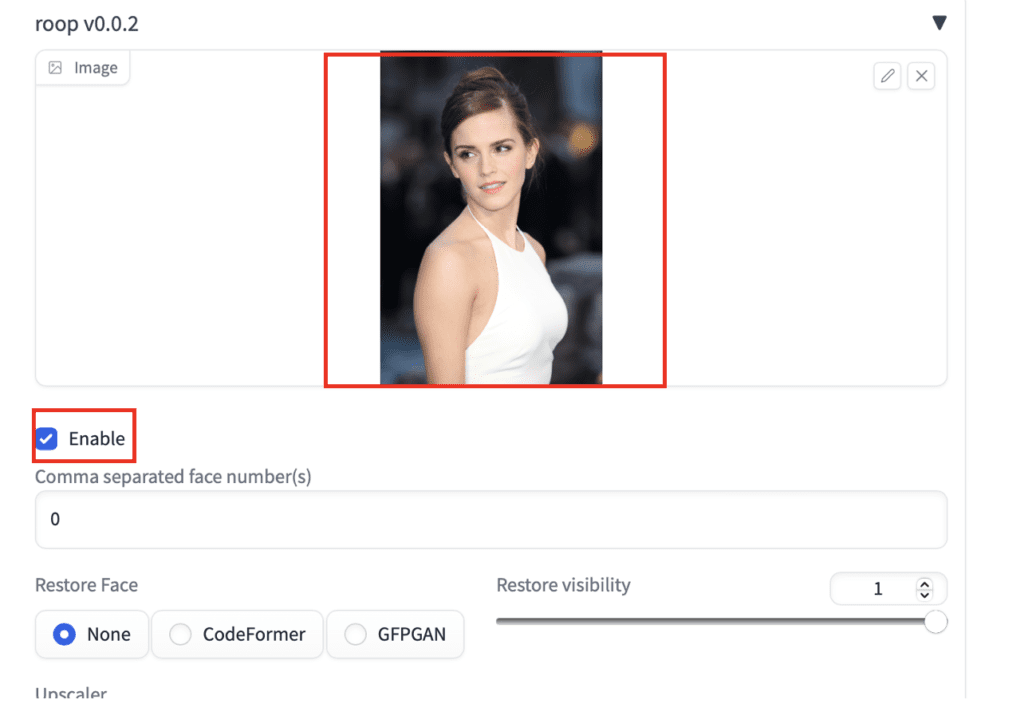The image size is (1024, 727).
Task: Click the uploaded source face photo
Action: pos(491,219)
